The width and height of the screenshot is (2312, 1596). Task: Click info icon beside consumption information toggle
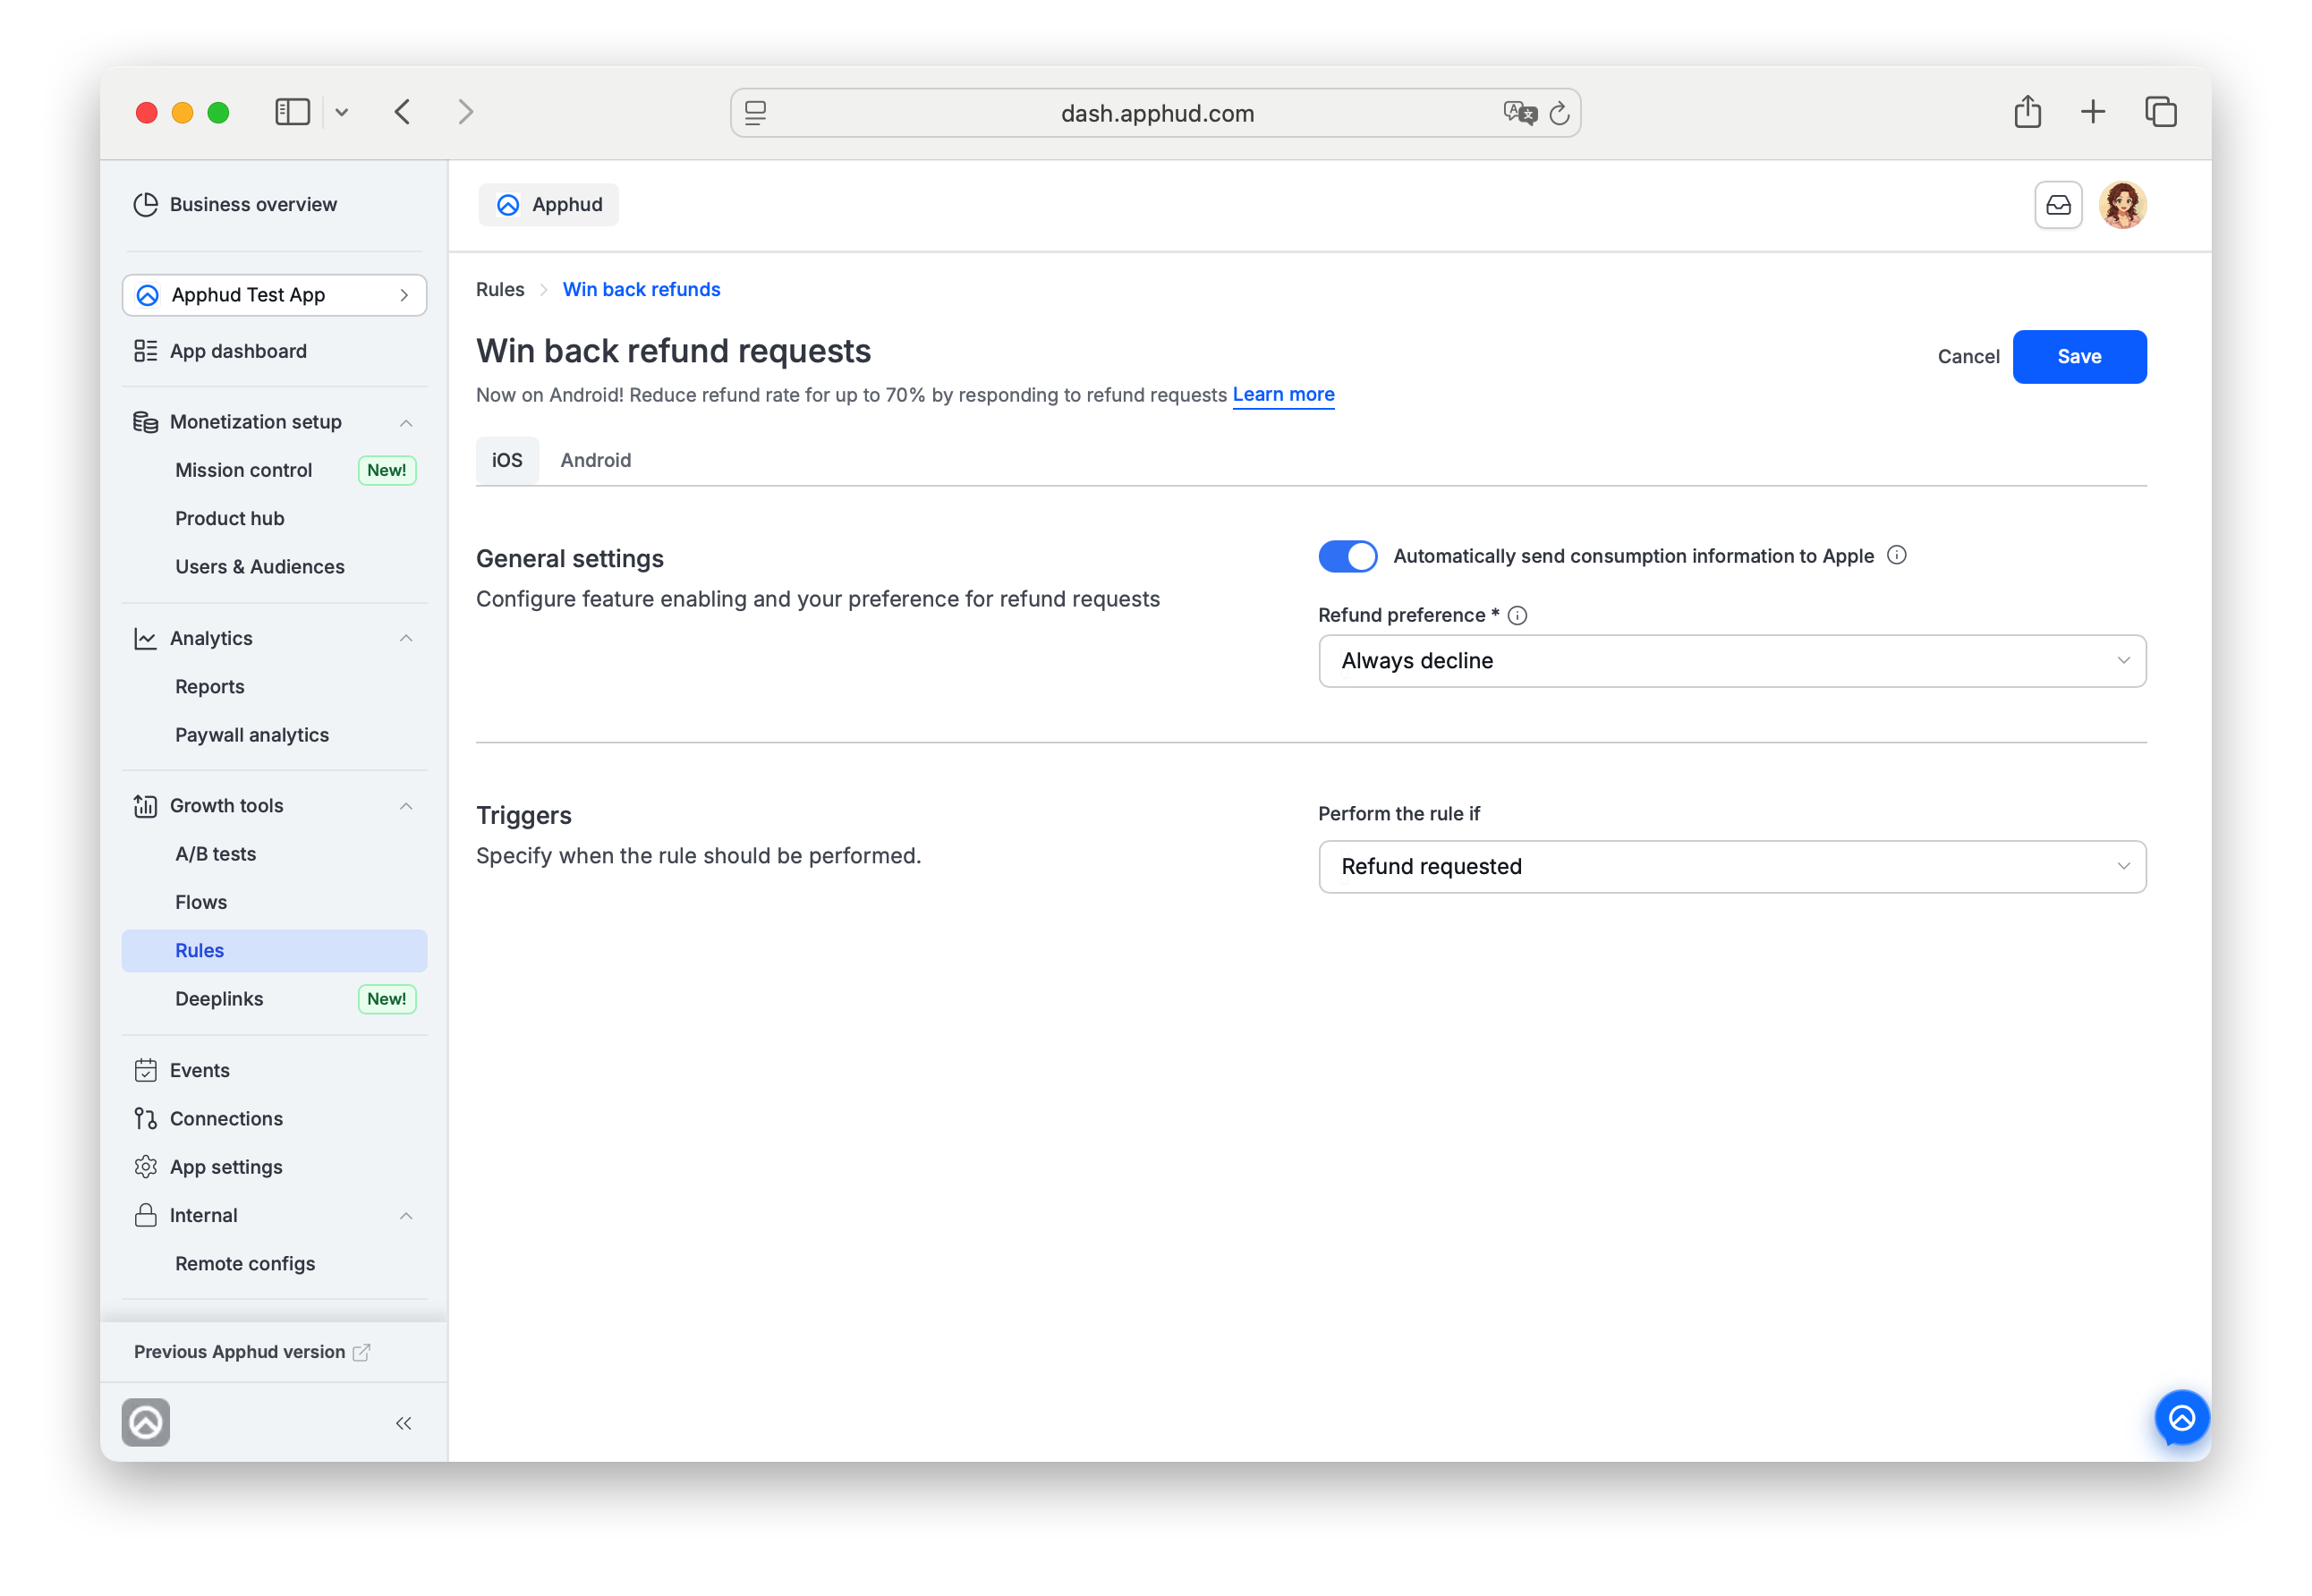(1896, 556)
